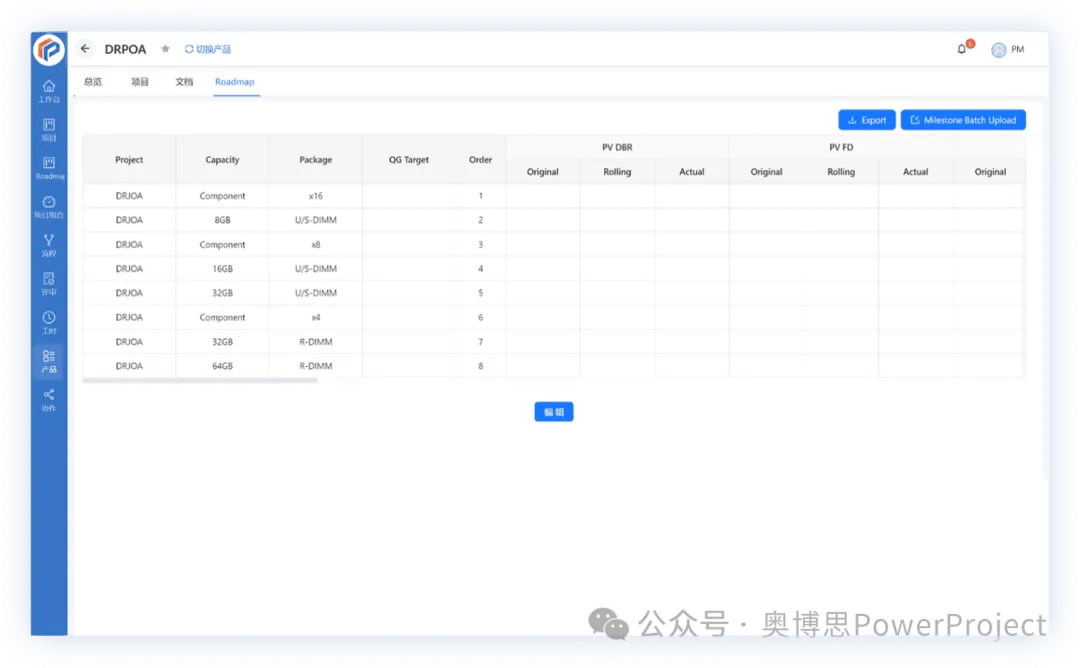
Task: Click DRJOA cell in order 1 row
Action: pos(129,196)
